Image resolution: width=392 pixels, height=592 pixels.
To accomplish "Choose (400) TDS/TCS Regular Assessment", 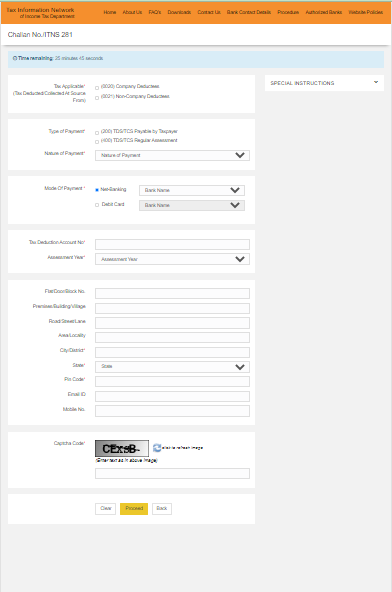I will (x=97, y=142).
